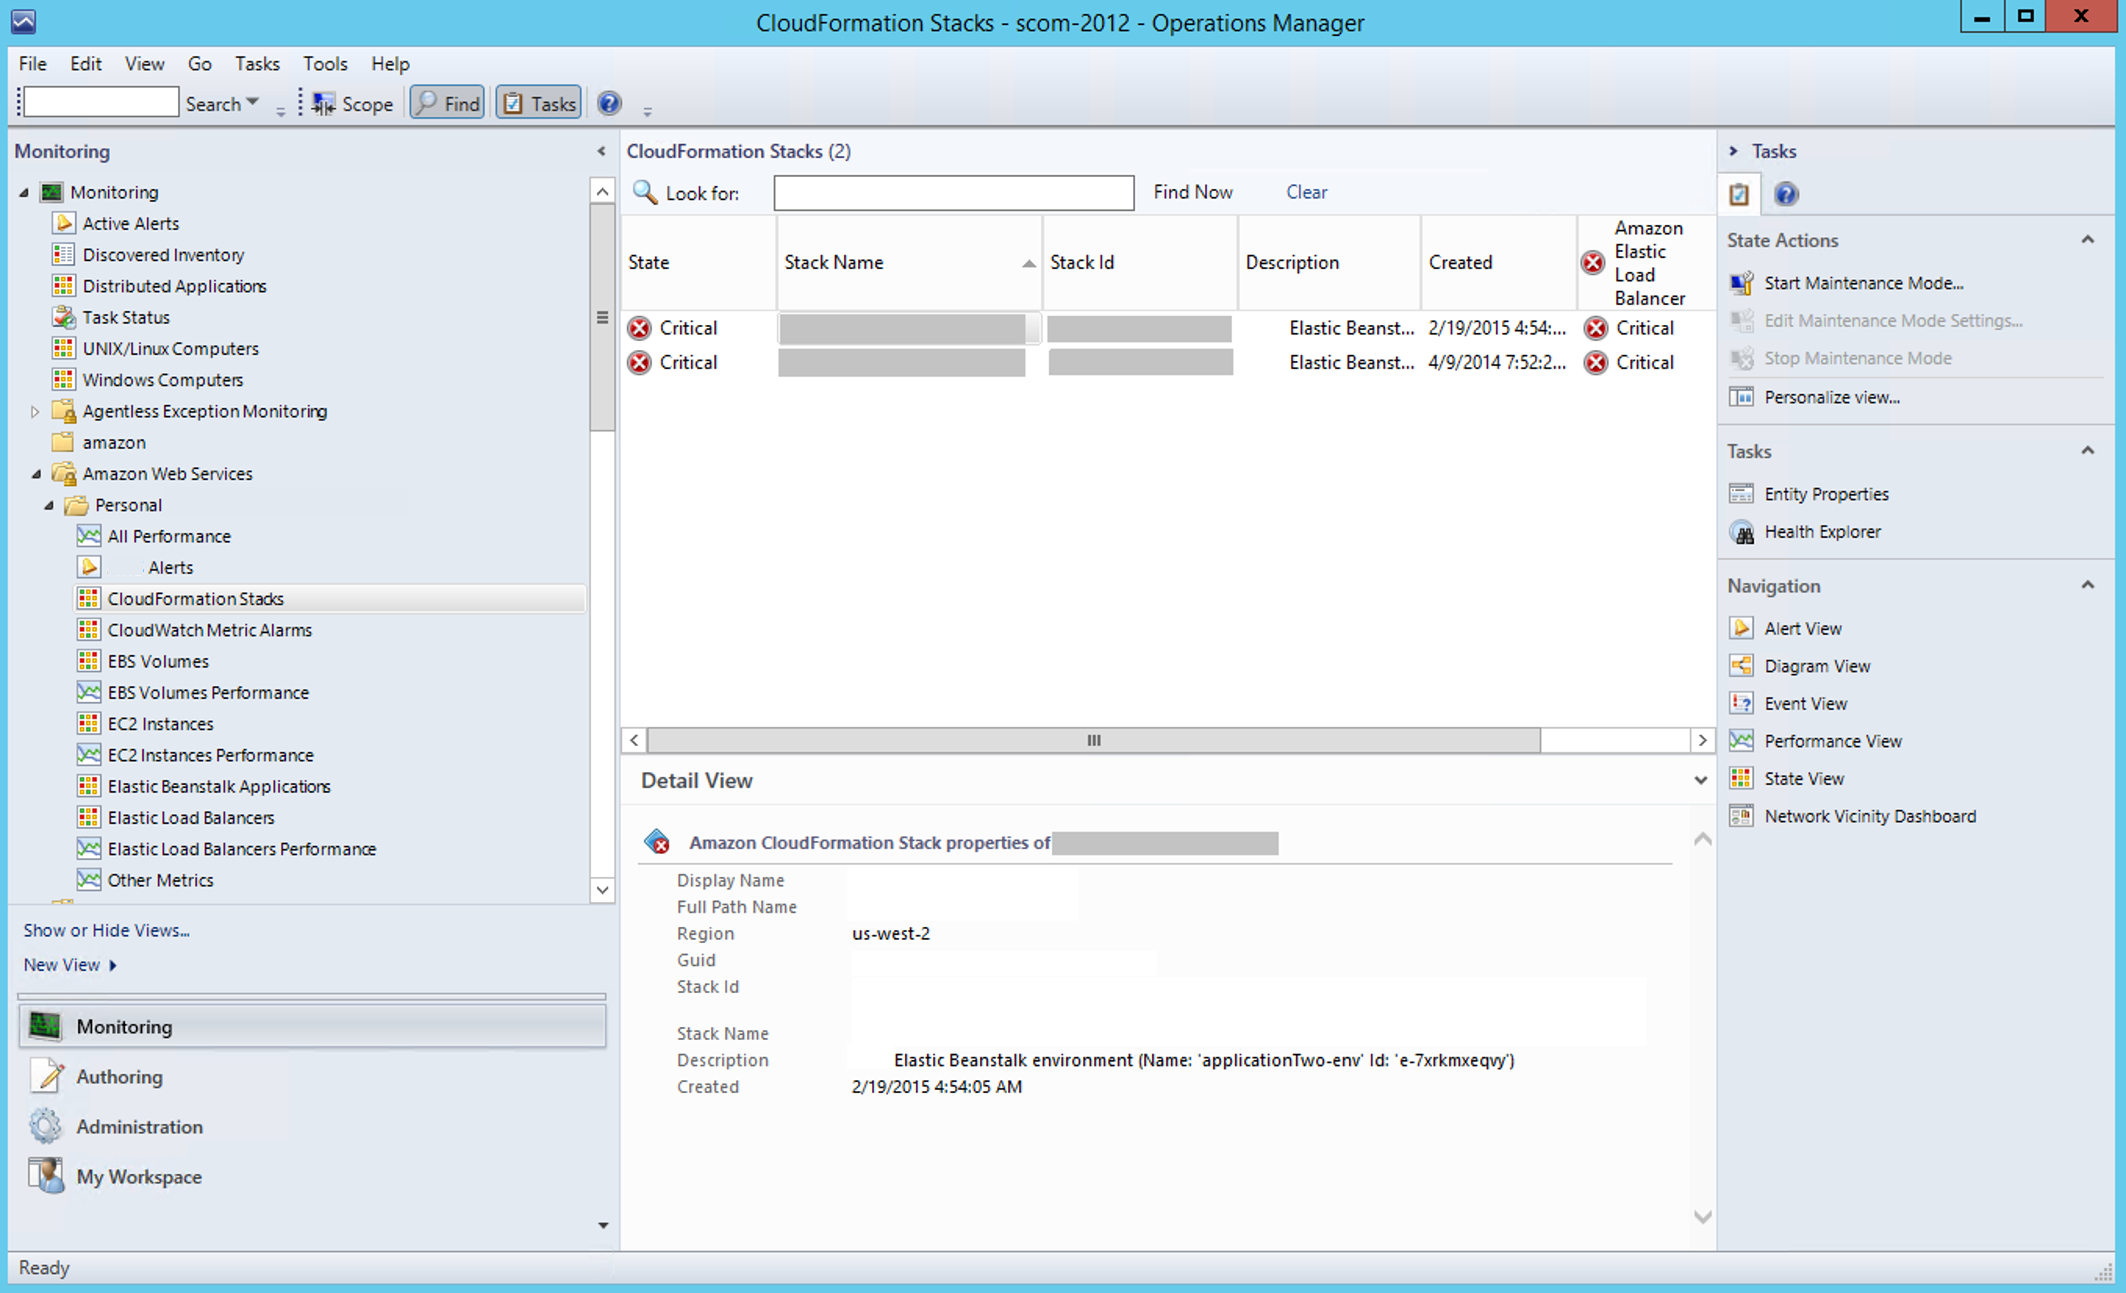
Task: Open the Authoring pencil icon
Action: pyautogui.click(x=45, y=1076)
